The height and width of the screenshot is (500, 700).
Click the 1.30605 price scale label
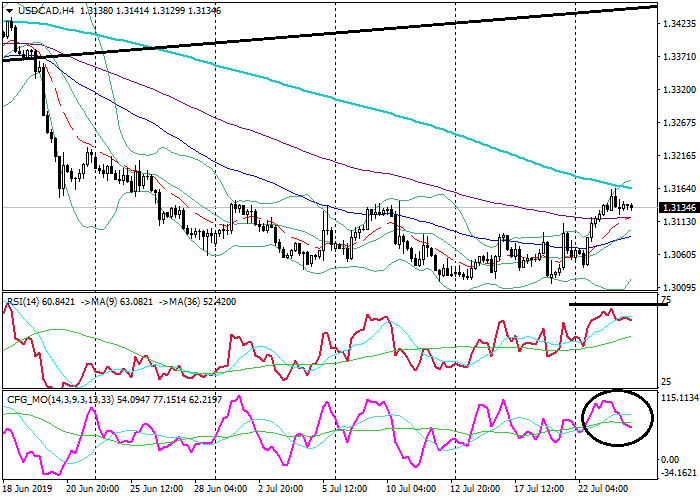(x=678, y=254)
